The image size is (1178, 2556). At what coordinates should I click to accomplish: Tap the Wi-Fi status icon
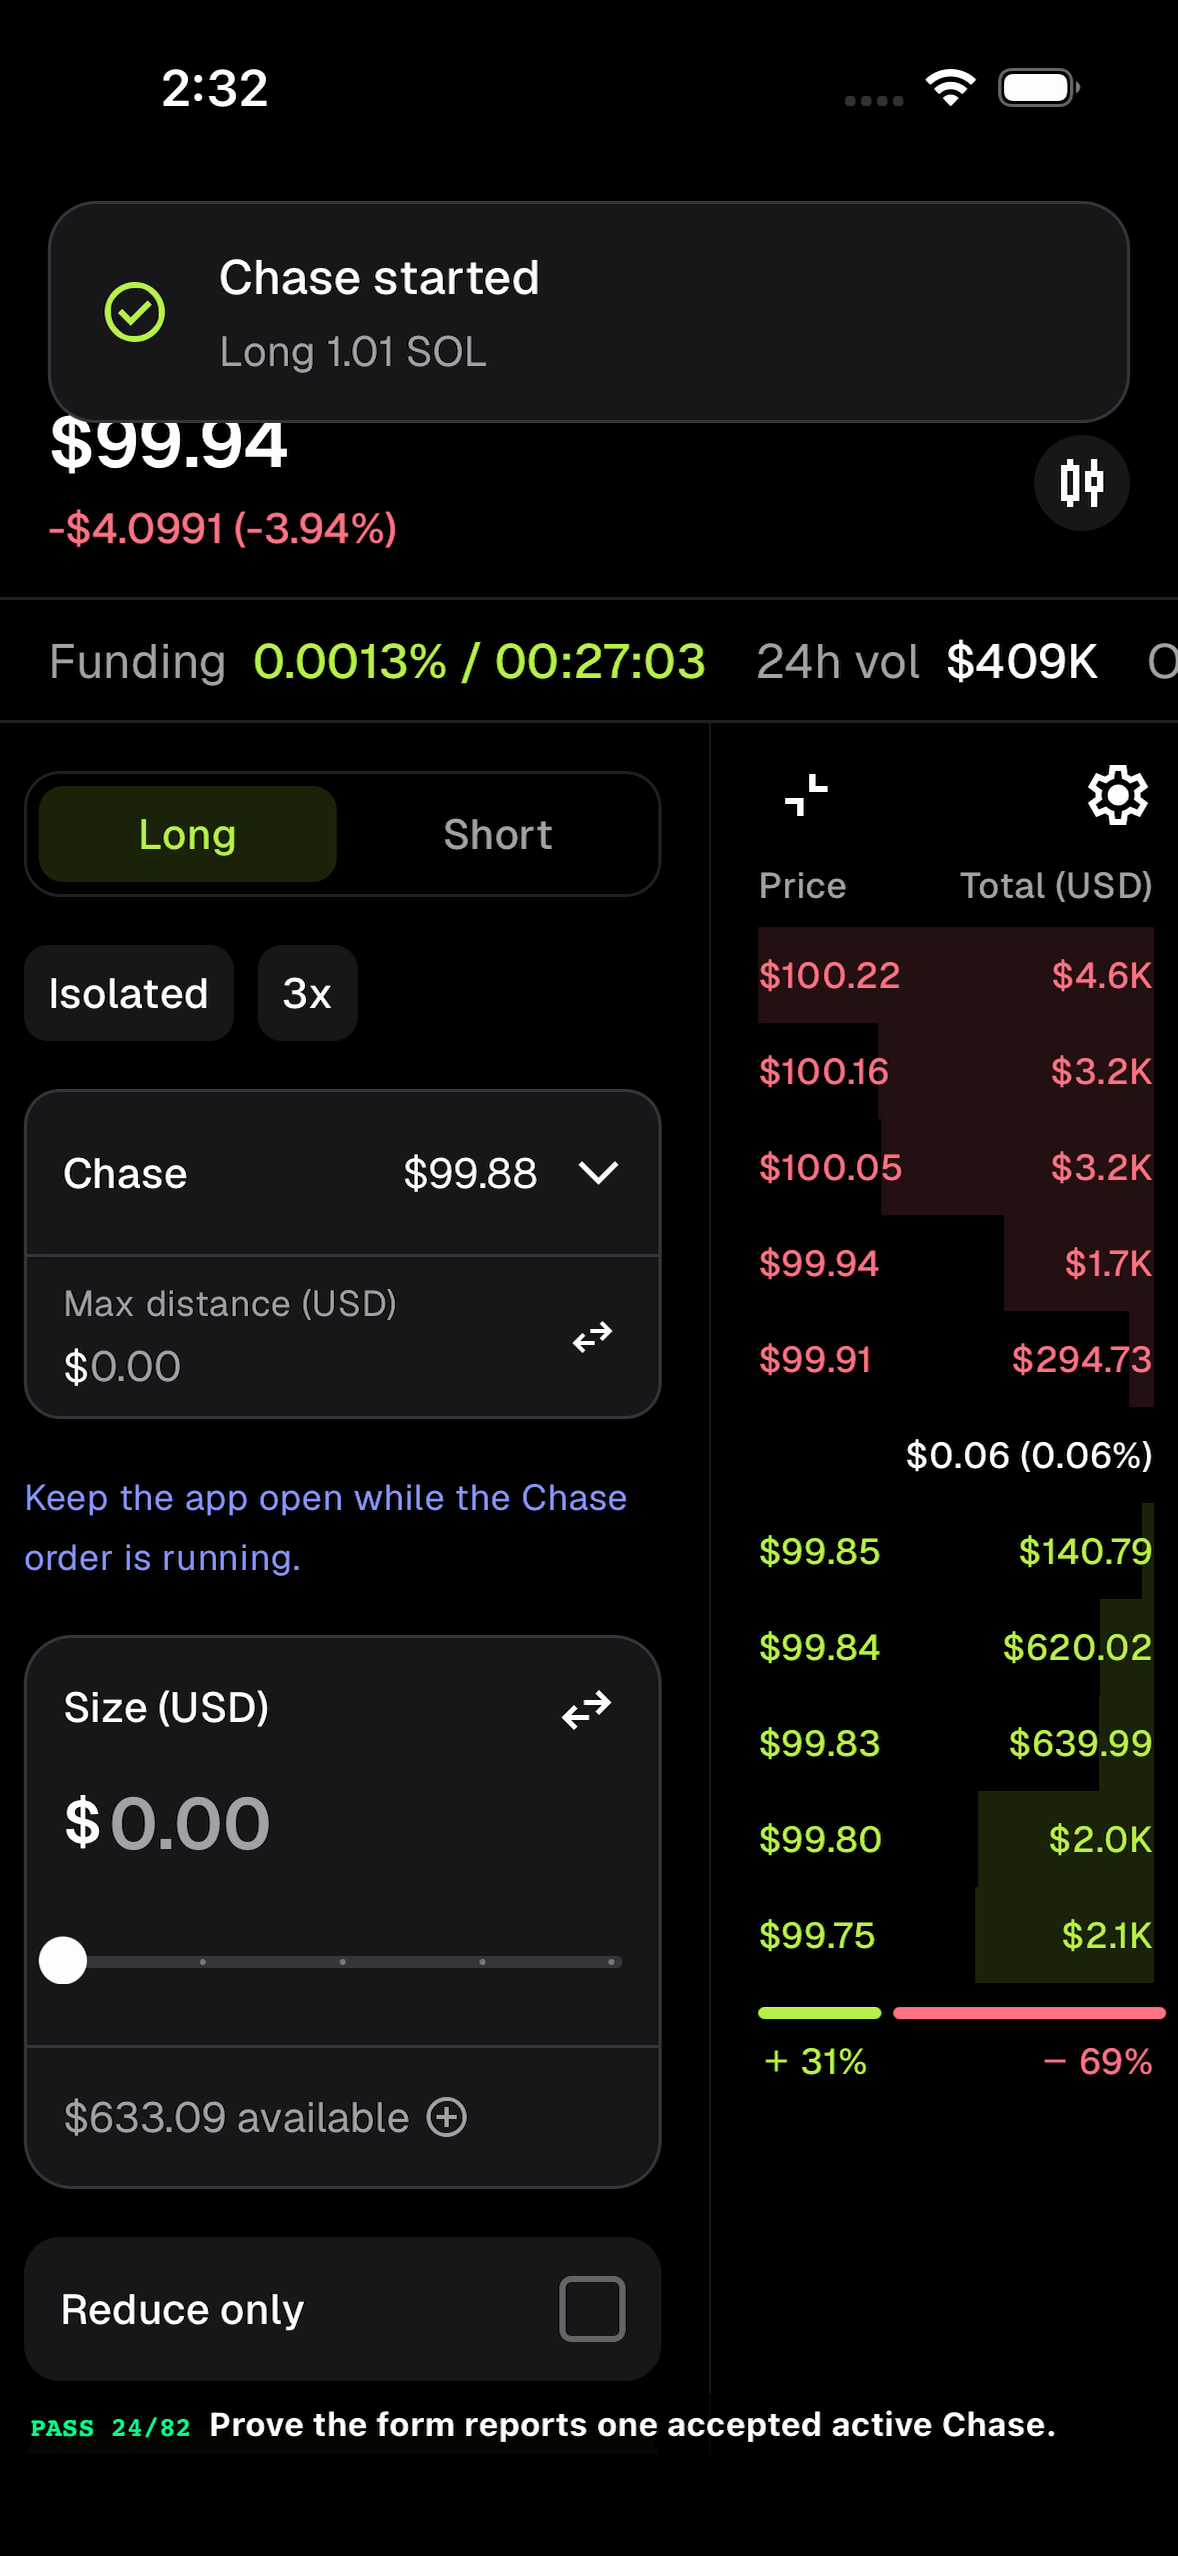[950, 88]
